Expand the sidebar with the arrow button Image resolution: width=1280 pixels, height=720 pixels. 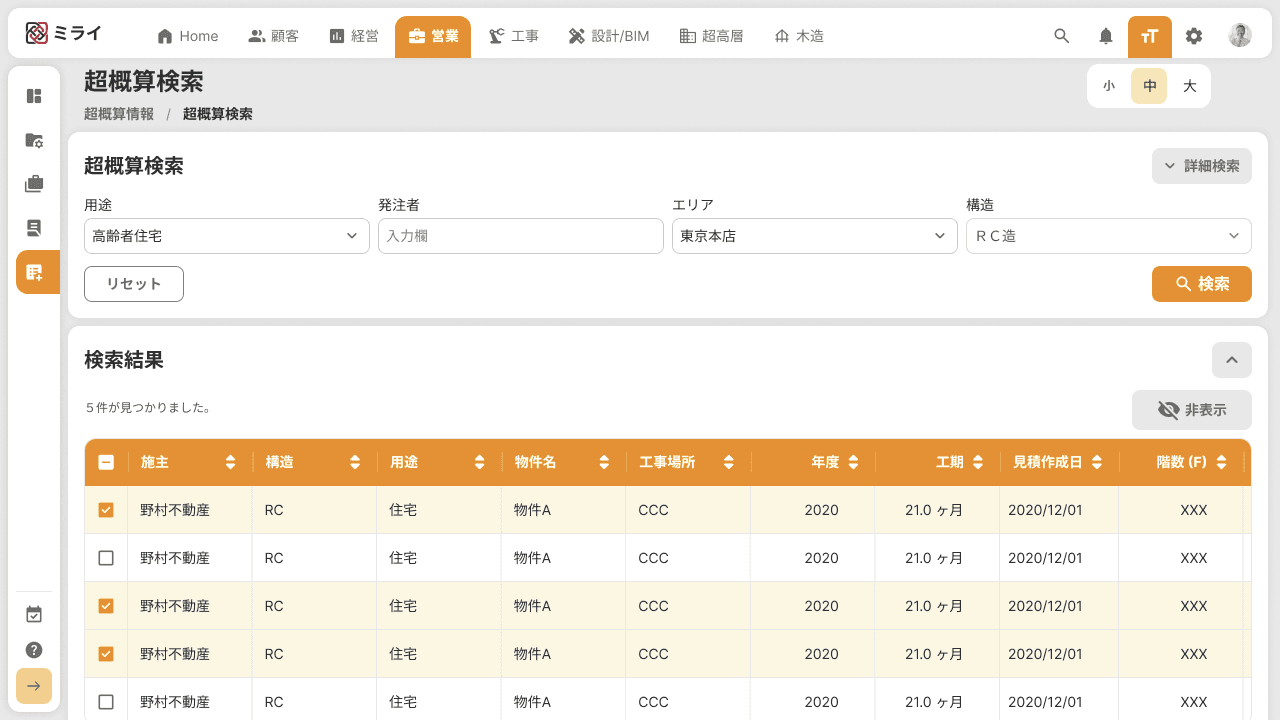tap(34, 686)
